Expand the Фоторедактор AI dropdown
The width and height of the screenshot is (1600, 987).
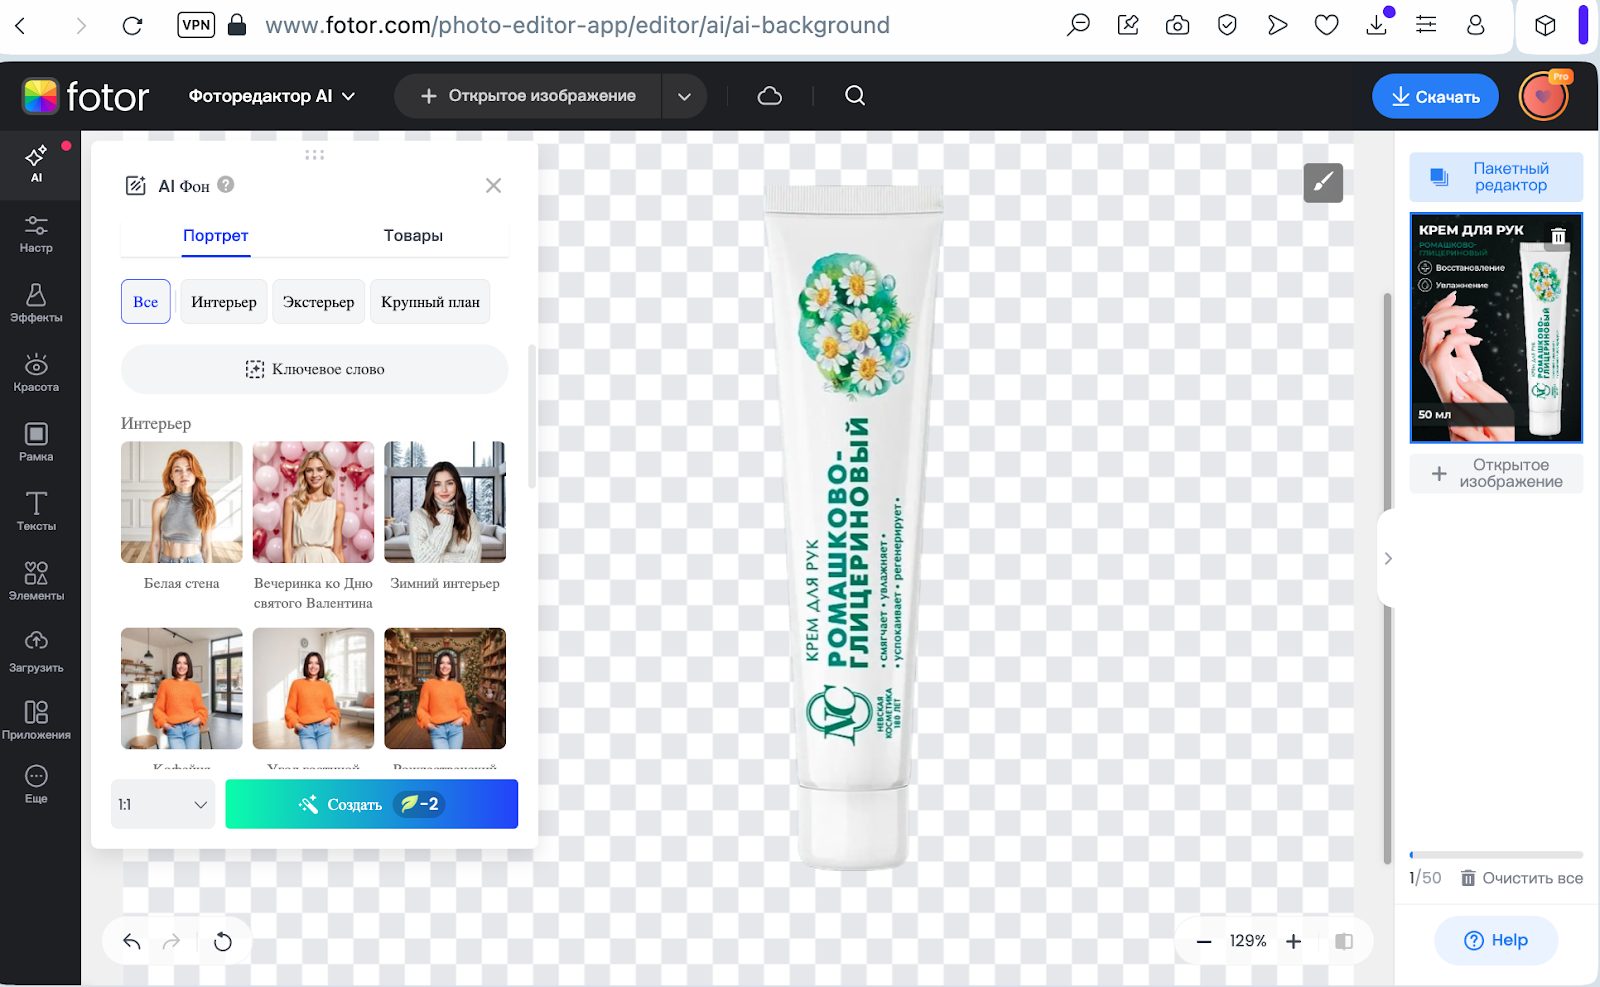(271, 96)
